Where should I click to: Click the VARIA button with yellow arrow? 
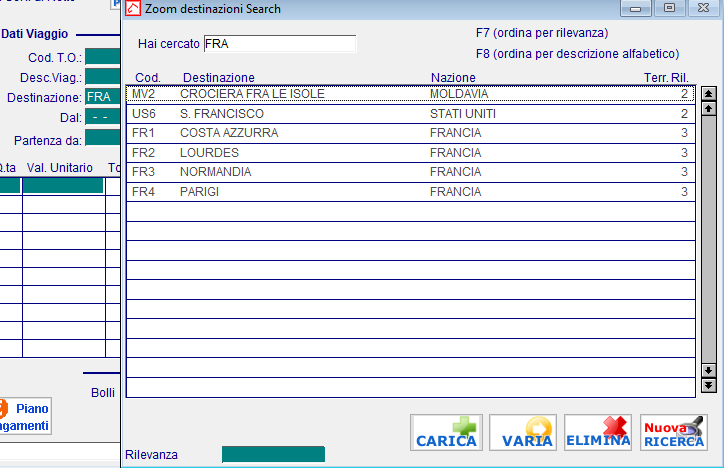(523, 432)
